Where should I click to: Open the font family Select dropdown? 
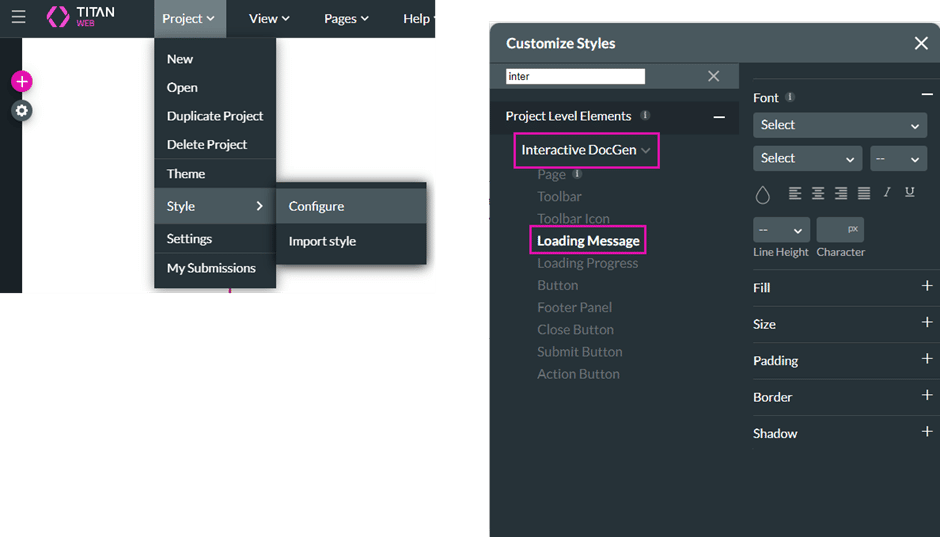(839, 125)
